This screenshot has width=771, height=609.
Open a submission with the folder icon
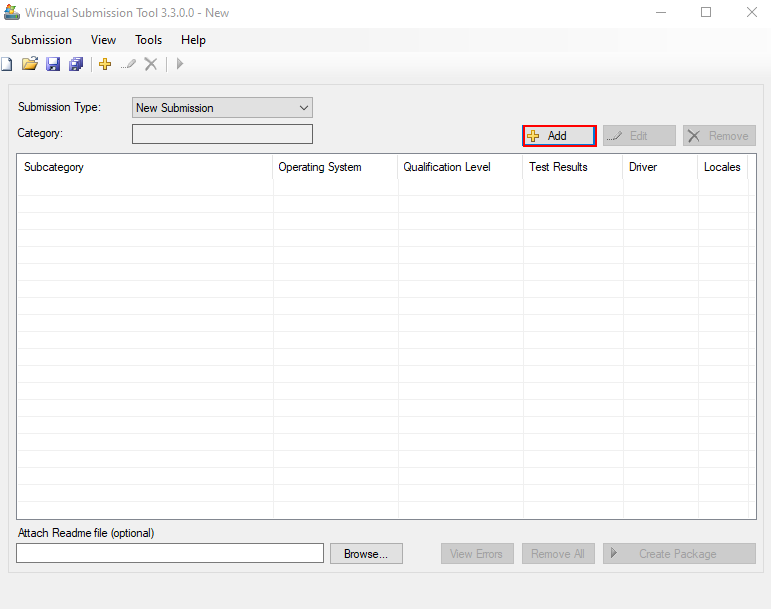click(x=30, y=64)
